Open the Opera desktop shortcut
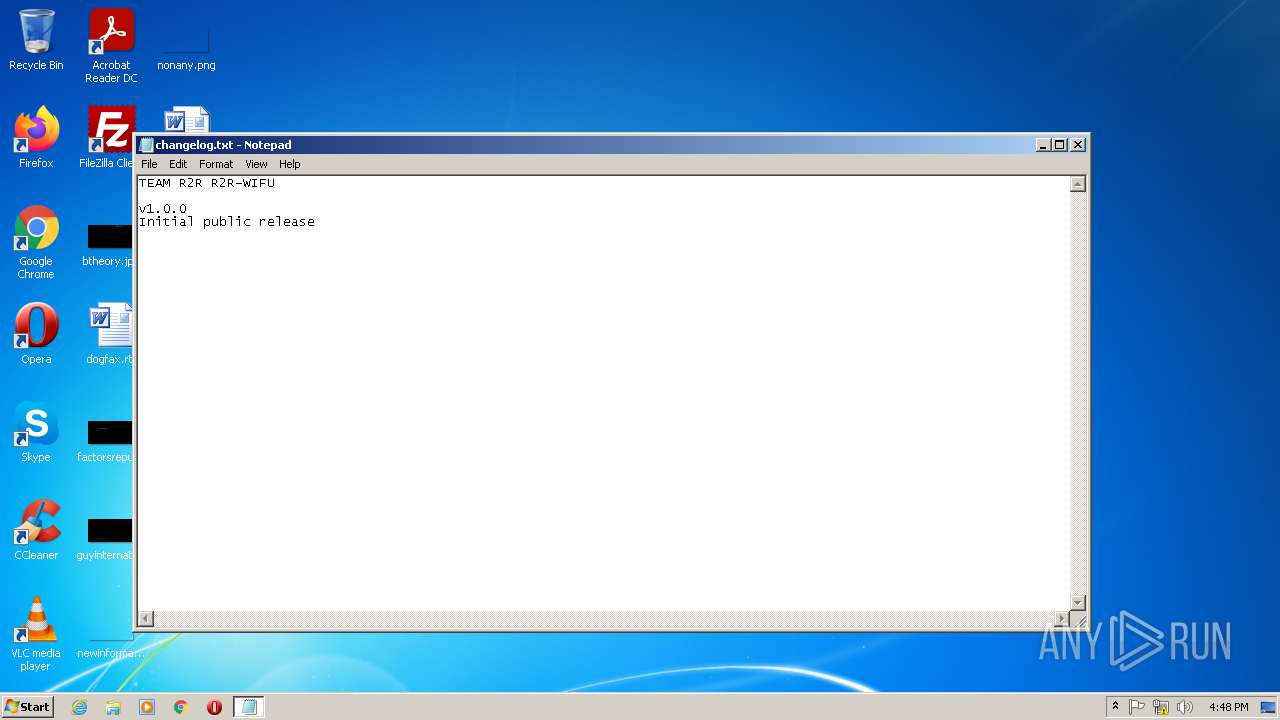The width and height of the screenshot is (1280, 720). [36, 334]
